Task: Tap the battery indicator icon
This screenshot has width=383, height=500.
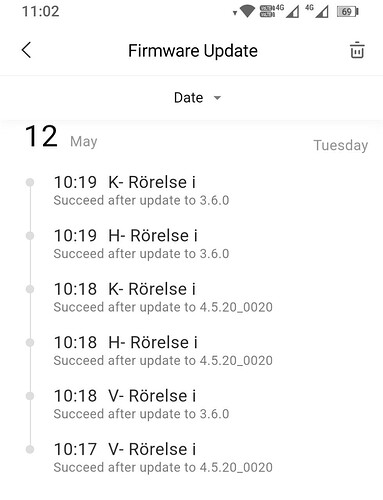Action: point(348,12)
